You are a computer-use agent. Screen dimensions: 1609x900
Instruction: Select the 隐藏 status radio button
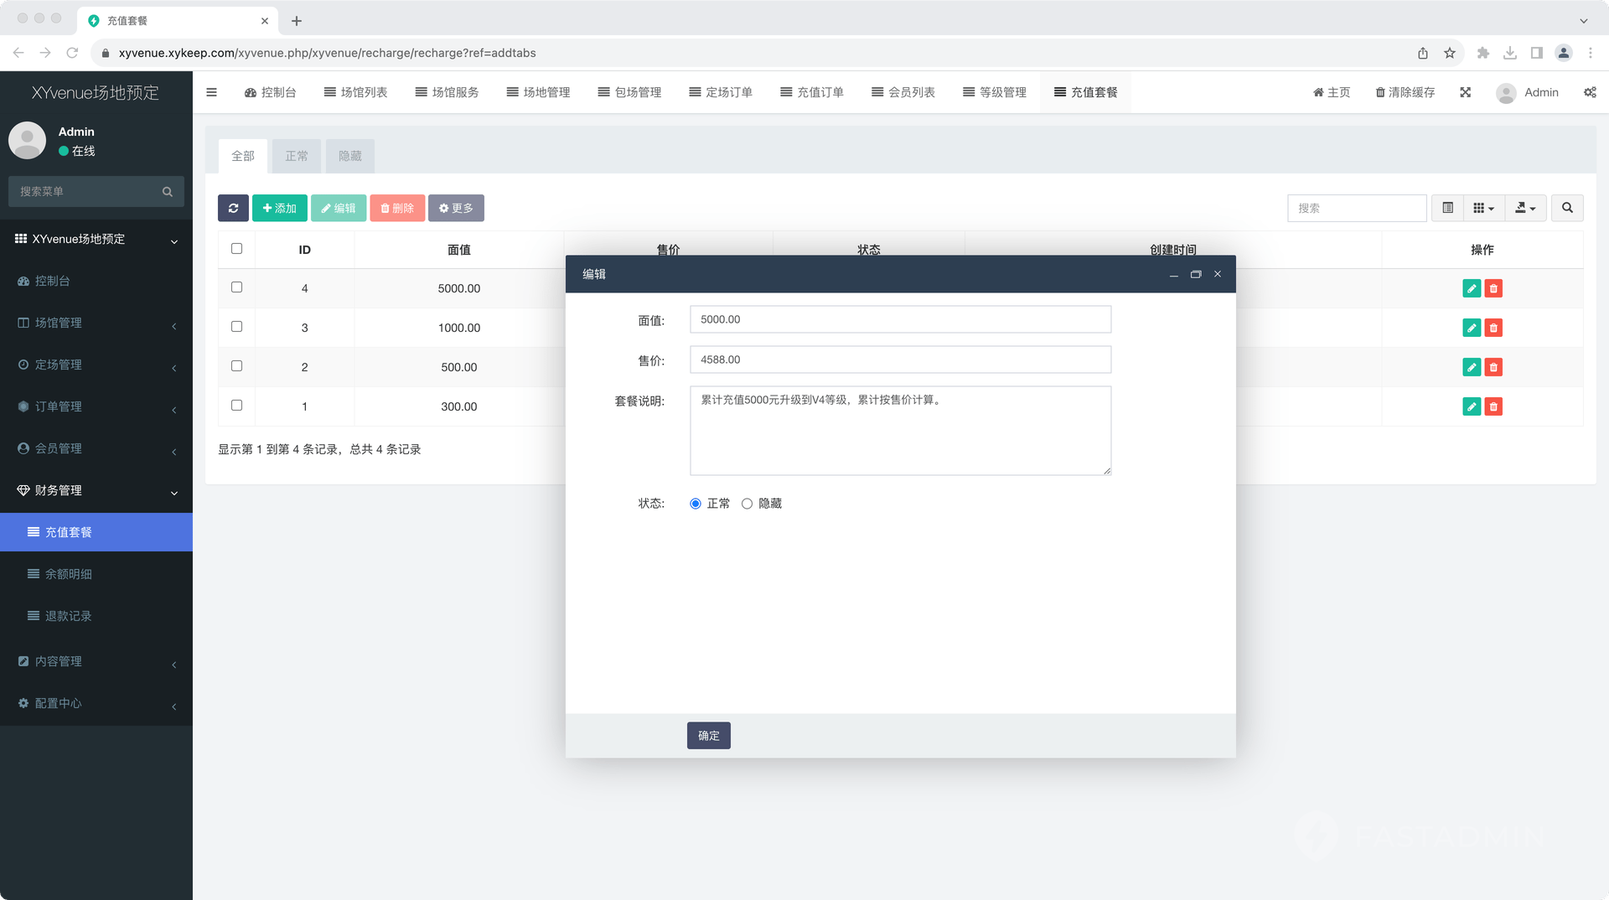point(747,504)
